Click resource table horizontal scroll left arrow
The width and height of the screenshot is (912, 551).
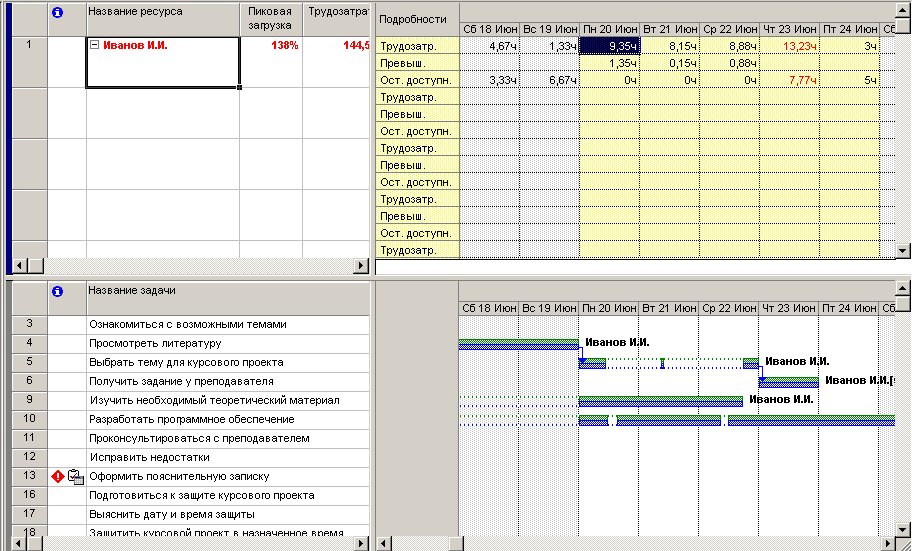[19, 266]
